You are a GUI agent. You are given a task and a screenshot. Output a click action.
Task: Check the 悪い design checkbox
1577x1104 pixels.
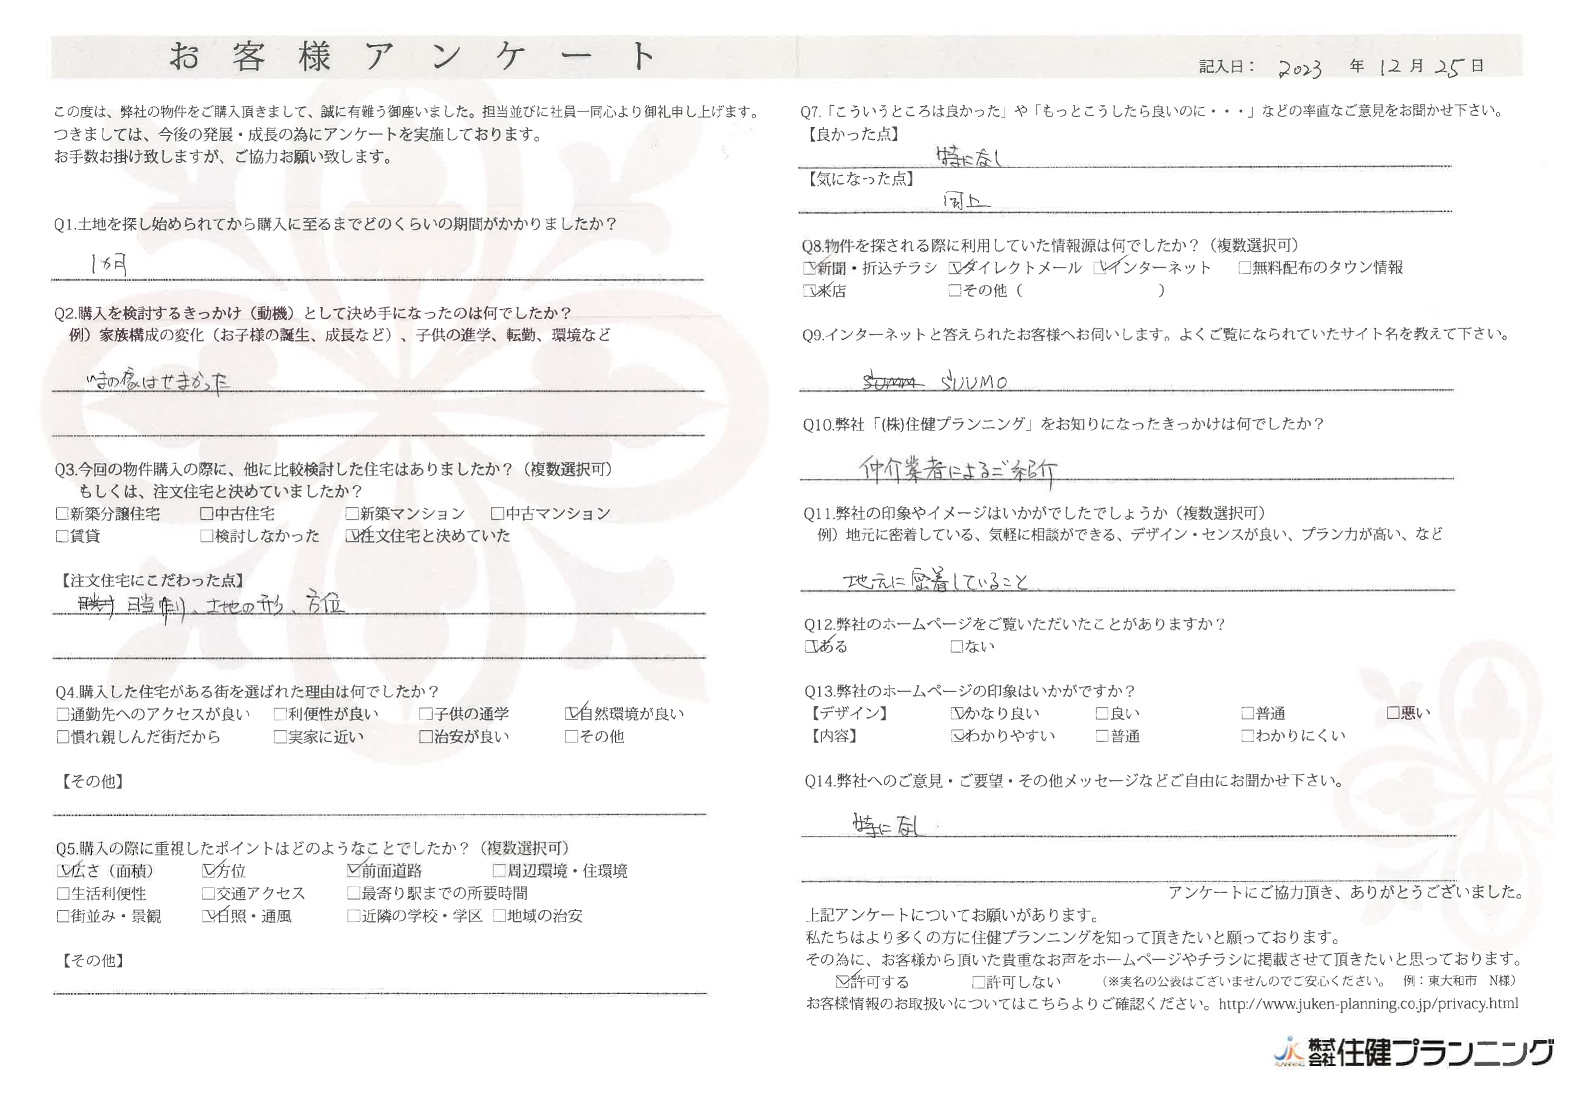(1393, 714)
